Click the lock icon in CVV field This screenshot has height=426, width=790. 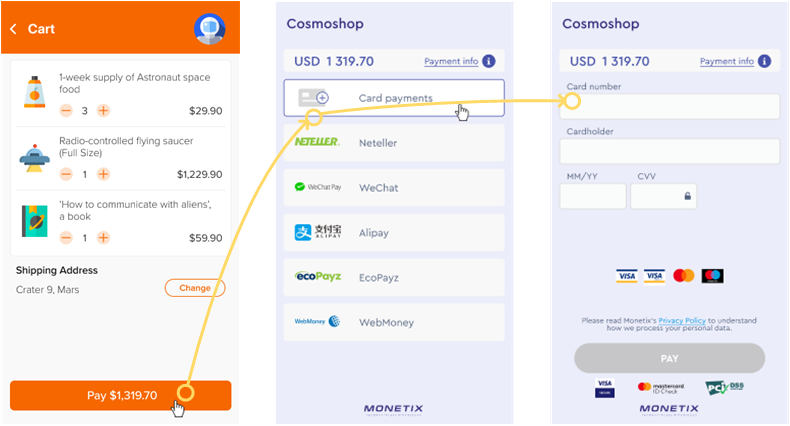tap(687, 196)
